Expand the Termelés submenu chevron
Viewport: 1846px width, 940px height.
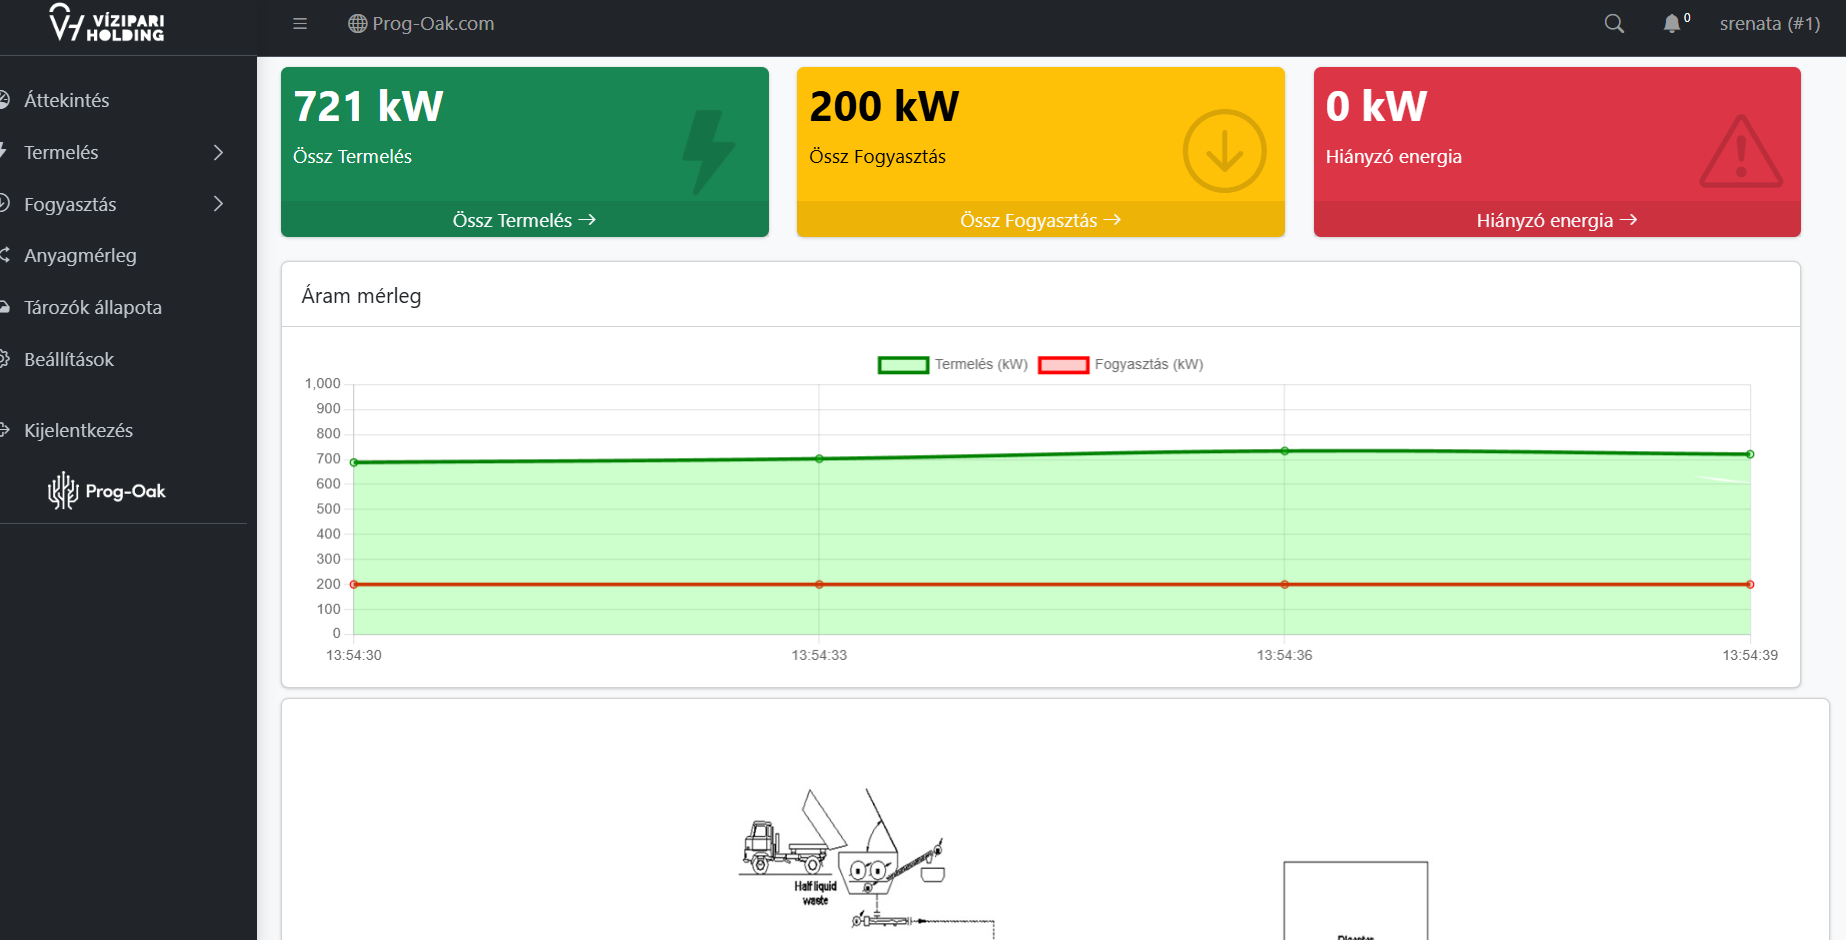[x=218, y=152]
